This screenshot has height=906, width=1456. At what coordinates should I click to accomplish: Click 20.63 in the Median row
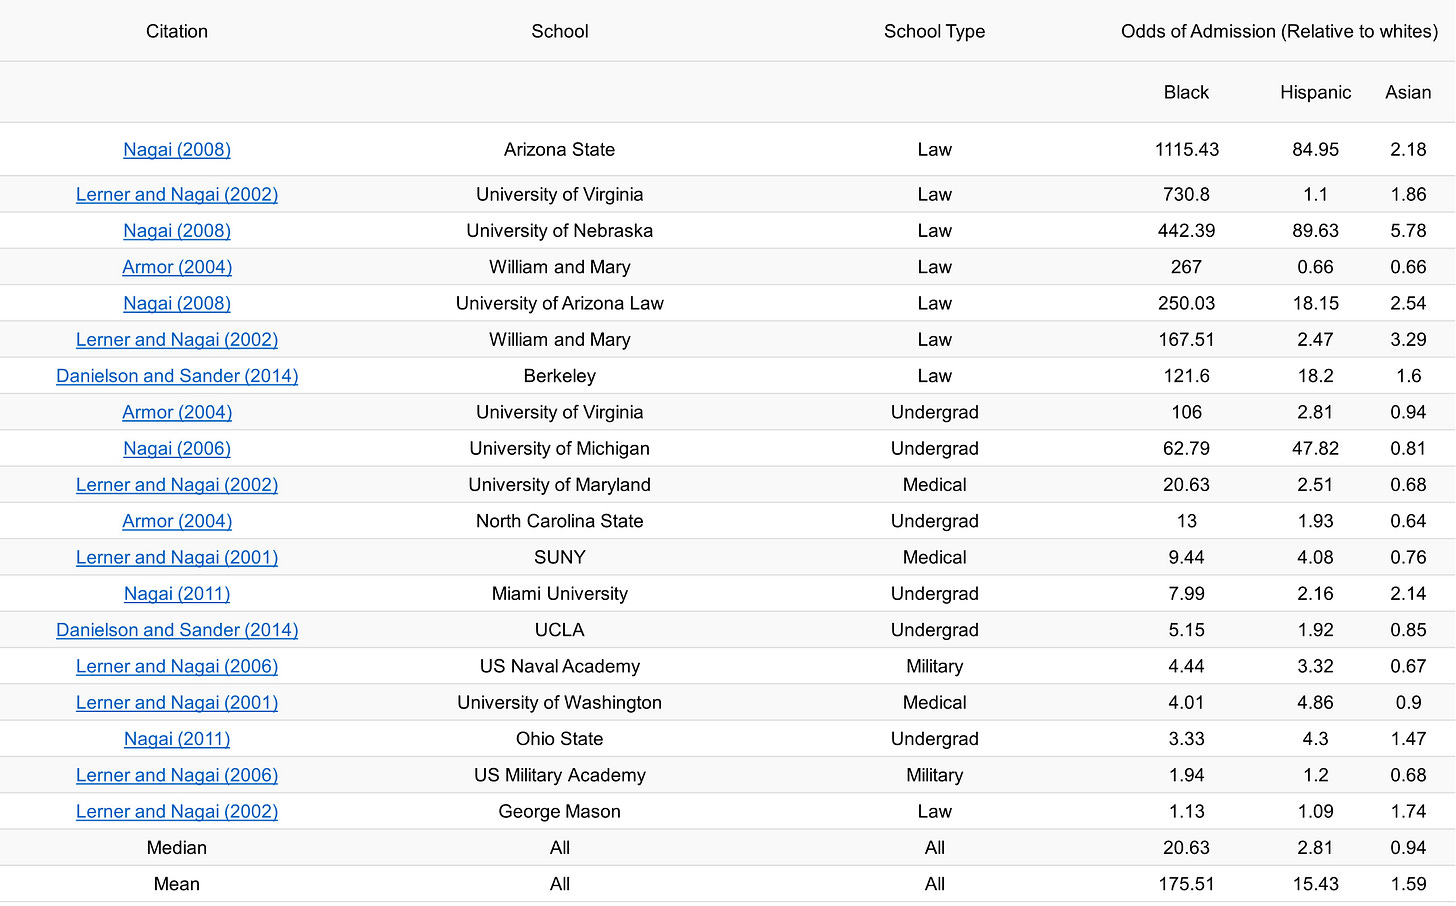click(x=1186, y=848)
